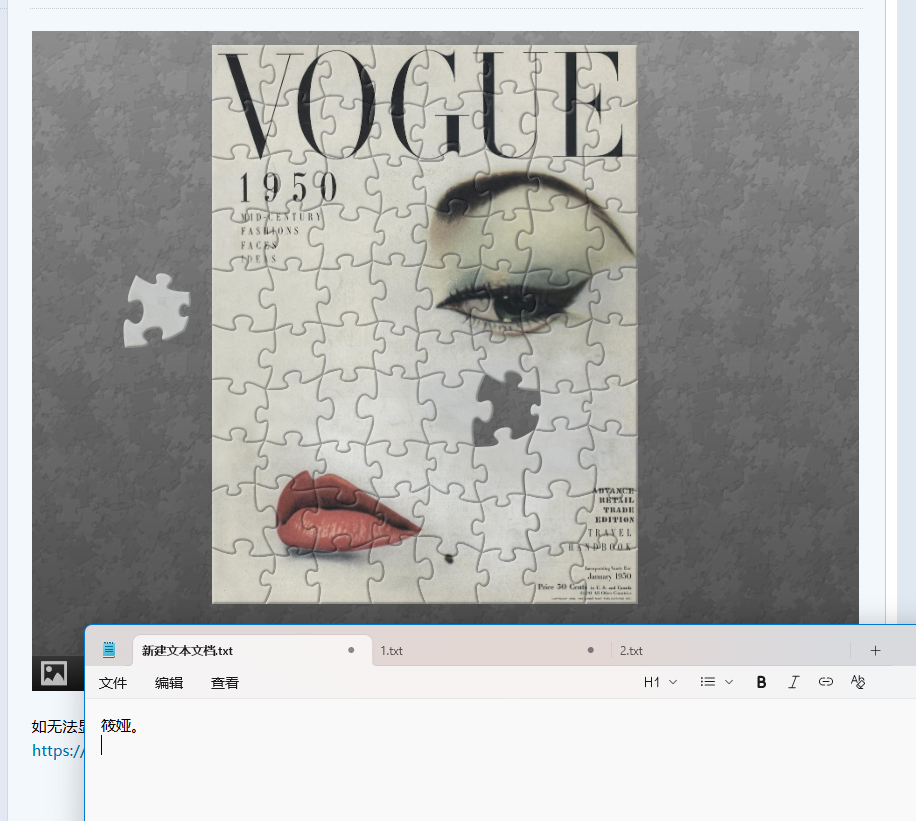
Task: Expand the list style chevron
Action: pyautogui.click(x=729, y=682)
